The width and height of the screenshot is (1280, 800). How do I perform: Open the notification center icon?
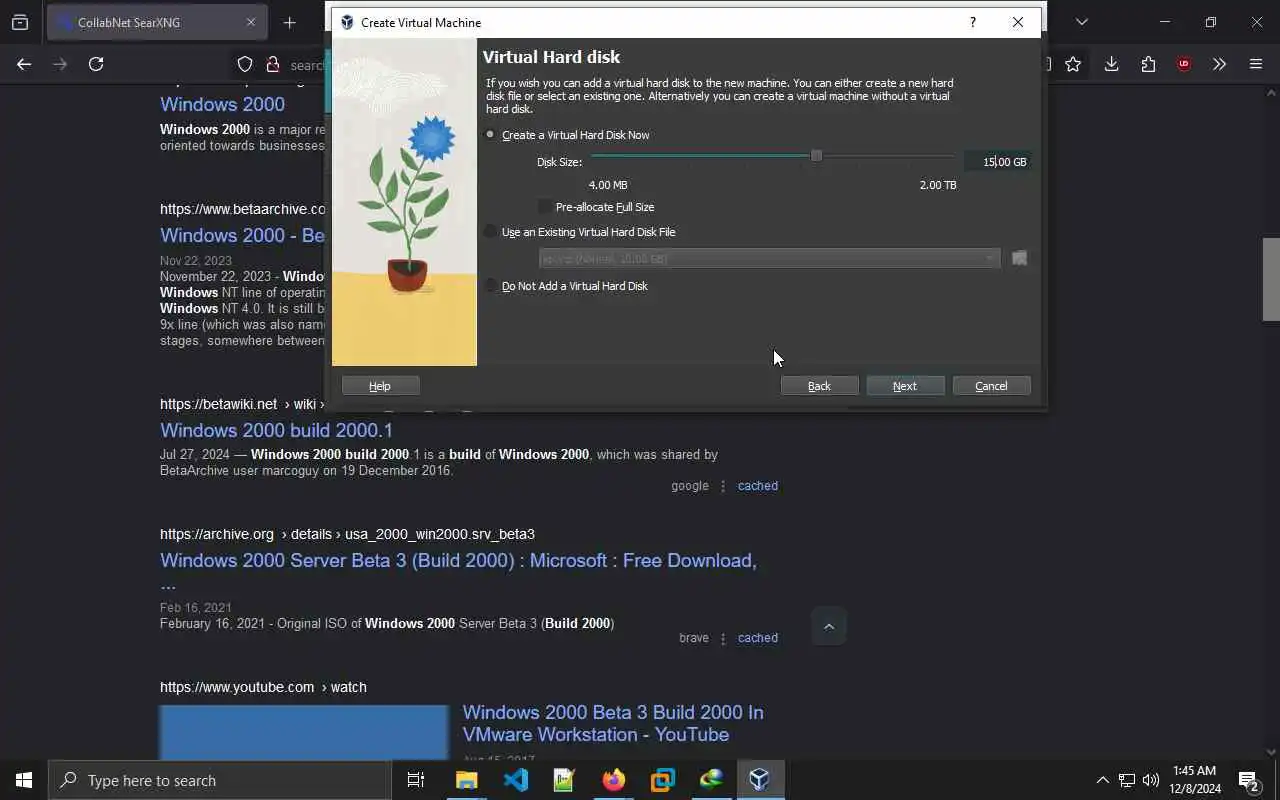tap(1248, 780)
